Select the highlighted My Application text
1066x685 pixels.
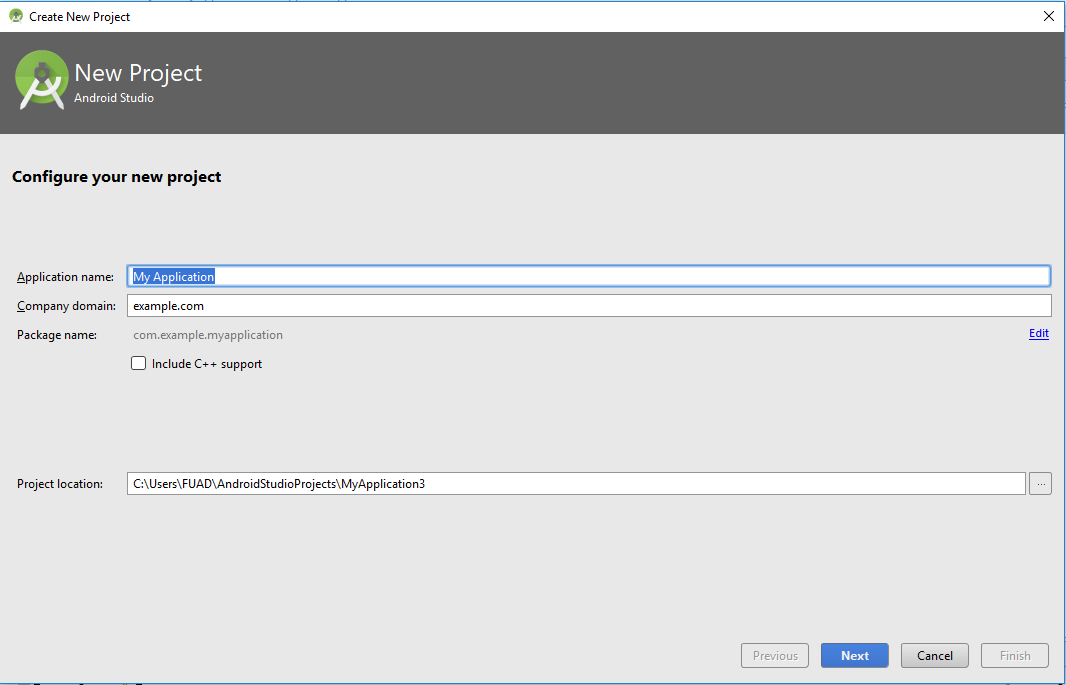click(171, 276)
